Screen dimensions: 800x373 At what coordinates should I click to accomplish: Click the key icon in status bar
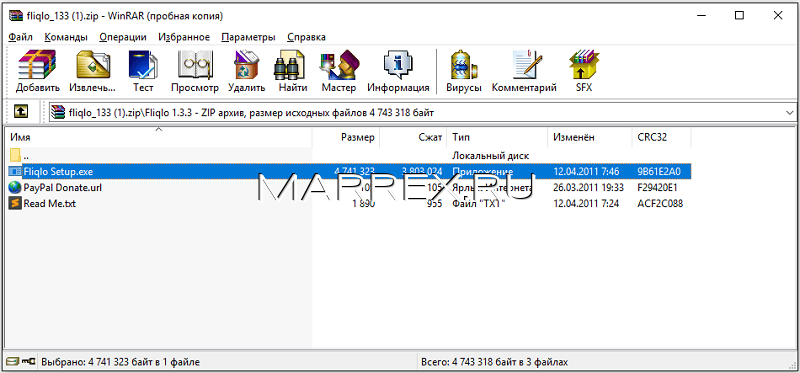[30, 362]
